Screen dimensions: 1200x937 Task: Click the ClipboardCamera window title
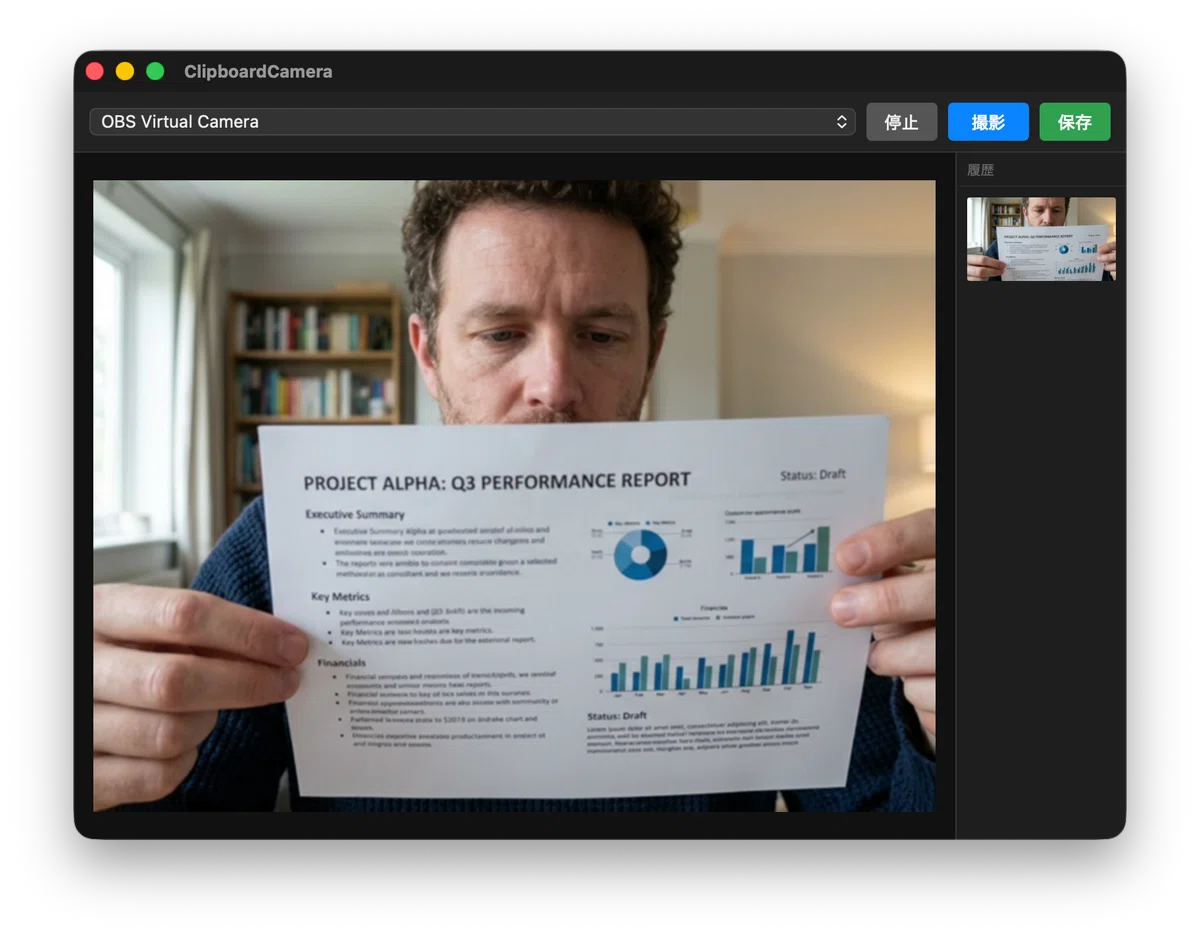[258, 72]
